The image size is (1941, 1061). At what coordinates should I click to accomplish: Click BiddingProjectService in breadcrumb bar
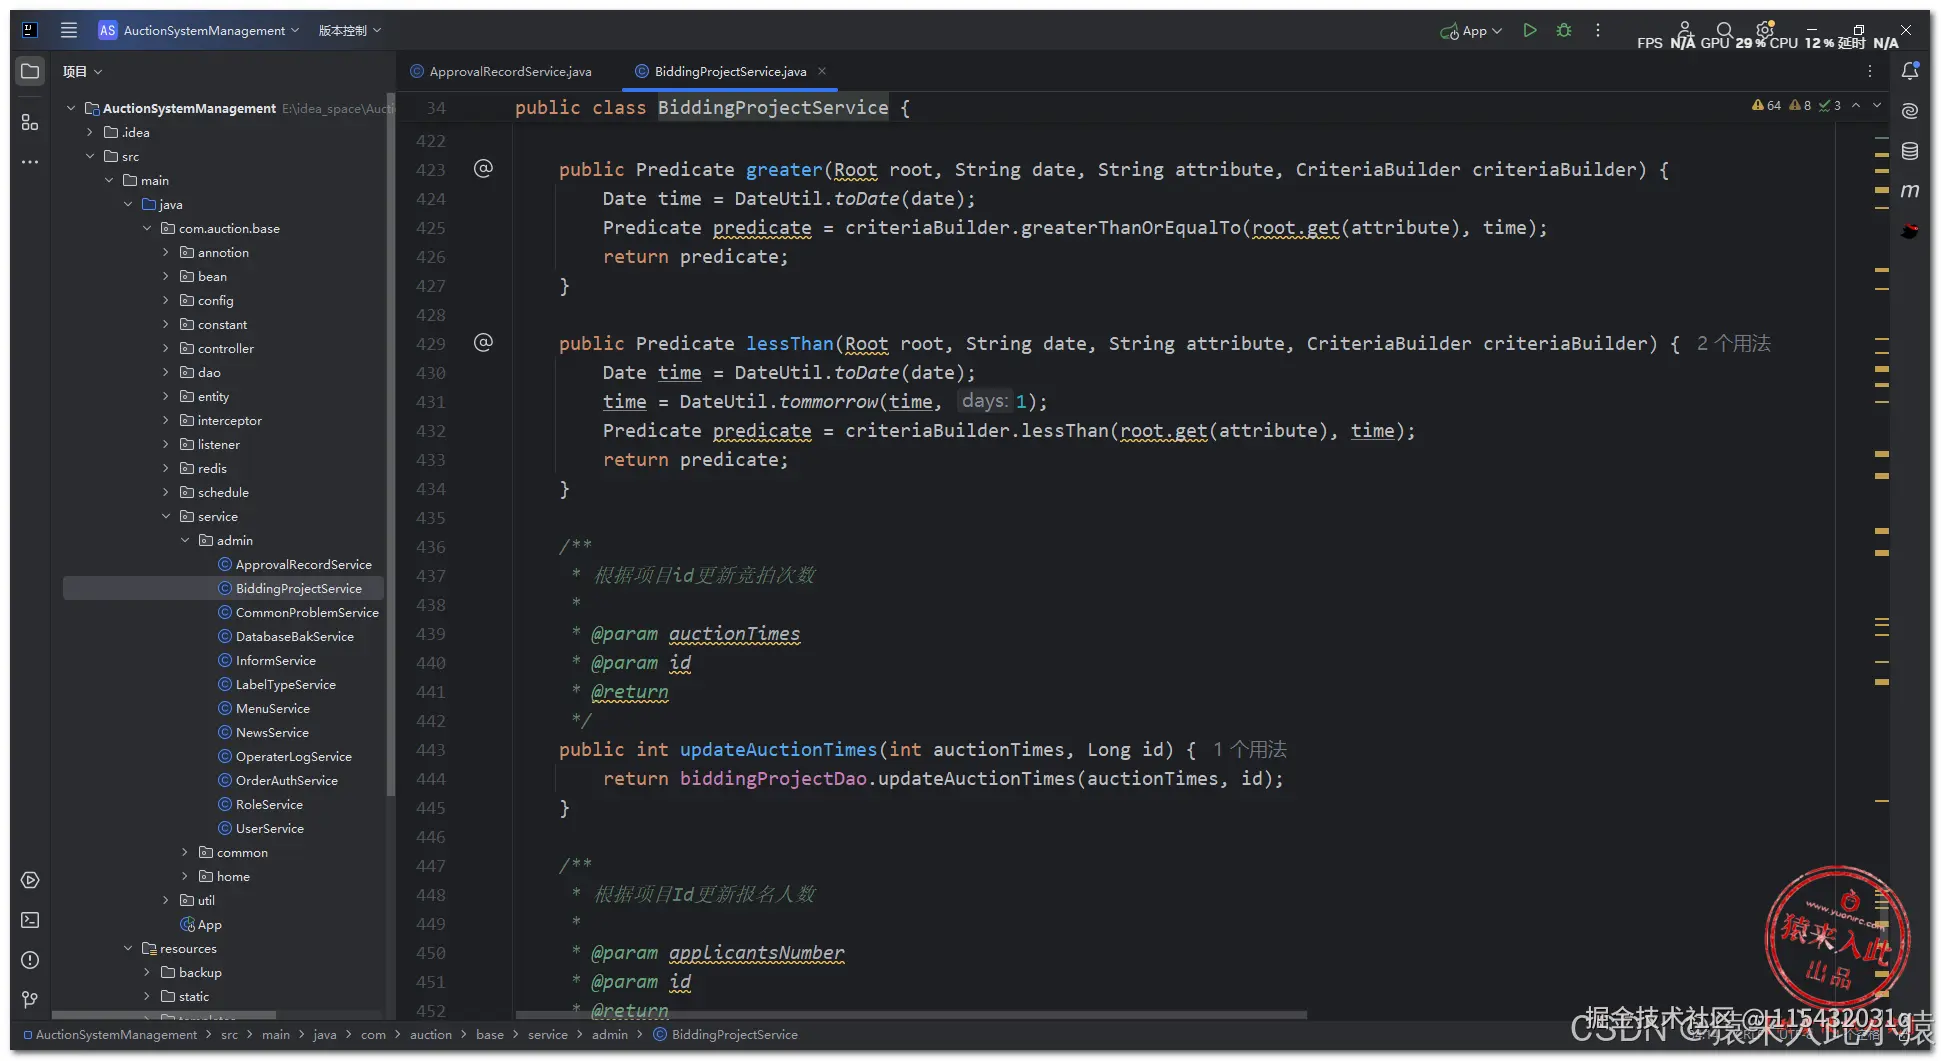tap(726, 1034)
